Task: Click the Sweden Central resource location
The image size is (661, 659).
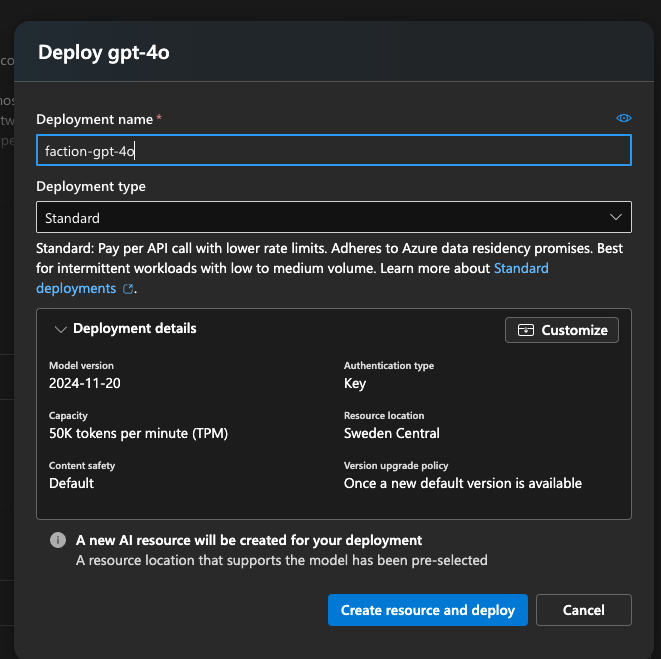Action: coord(391,433)
